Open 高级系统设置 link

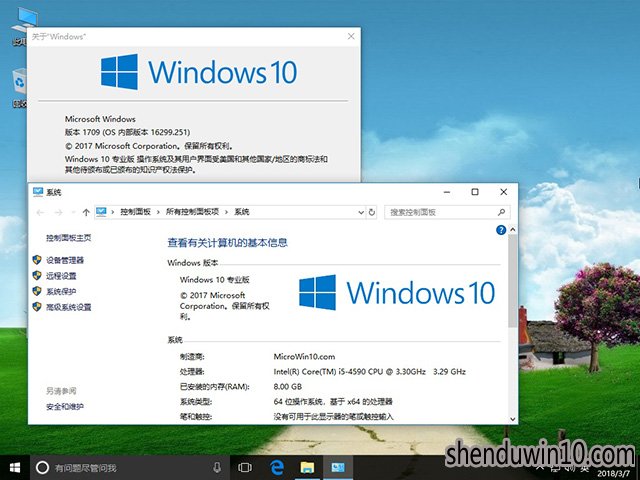click(x=69, y=307)
